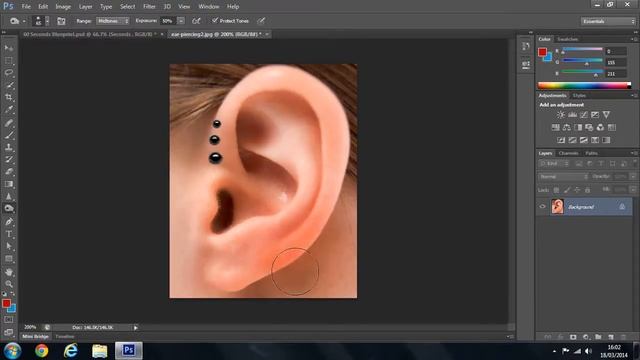Open the Range dropdown
640x360 pixels.
pos(113,21)
